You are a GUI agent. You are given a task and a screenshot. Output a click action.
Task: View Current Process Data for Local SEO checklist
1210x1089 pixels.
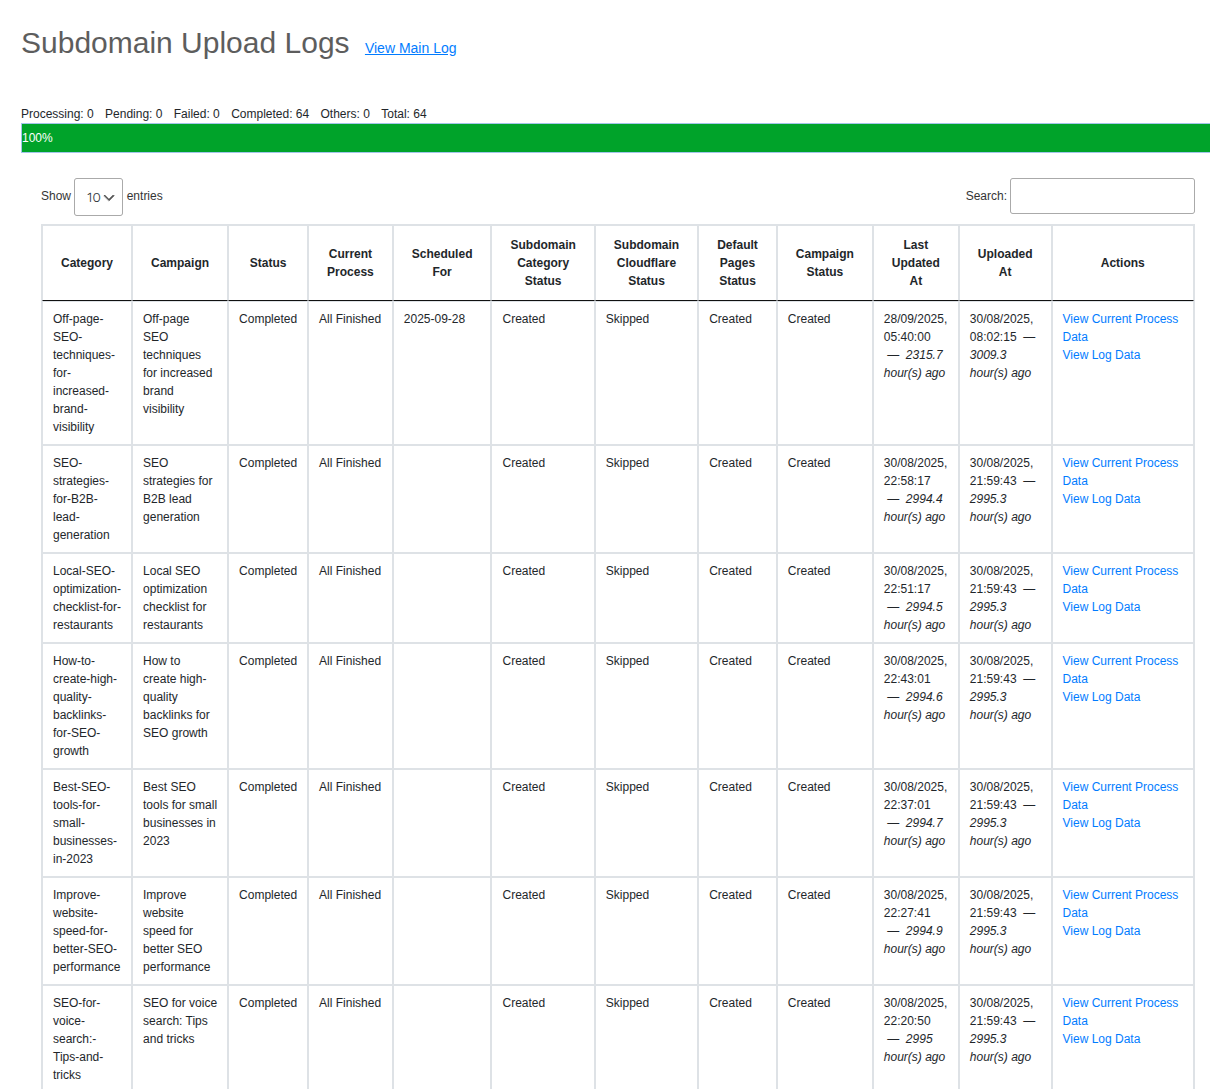1119,572
